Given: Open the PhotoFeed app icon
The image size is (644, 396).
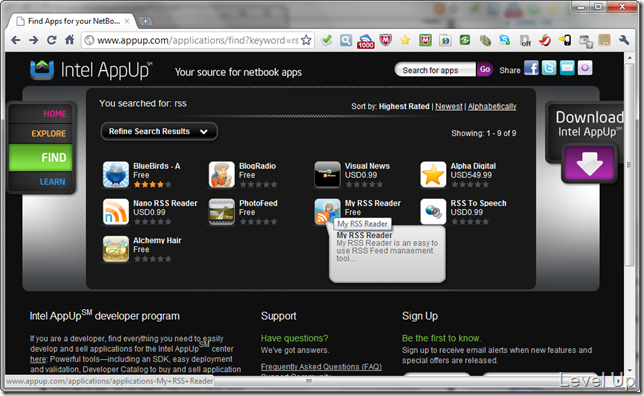Looking at the screenshot, I should [222, 212].
